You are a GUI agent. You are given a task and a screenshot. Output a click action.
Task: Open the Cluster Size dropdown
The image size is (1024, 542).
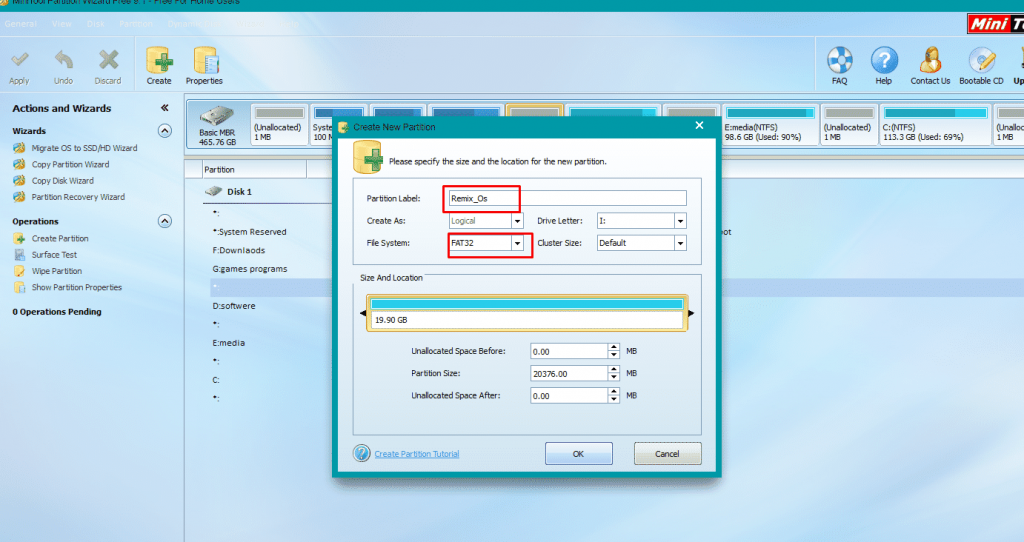coord(680,243)
